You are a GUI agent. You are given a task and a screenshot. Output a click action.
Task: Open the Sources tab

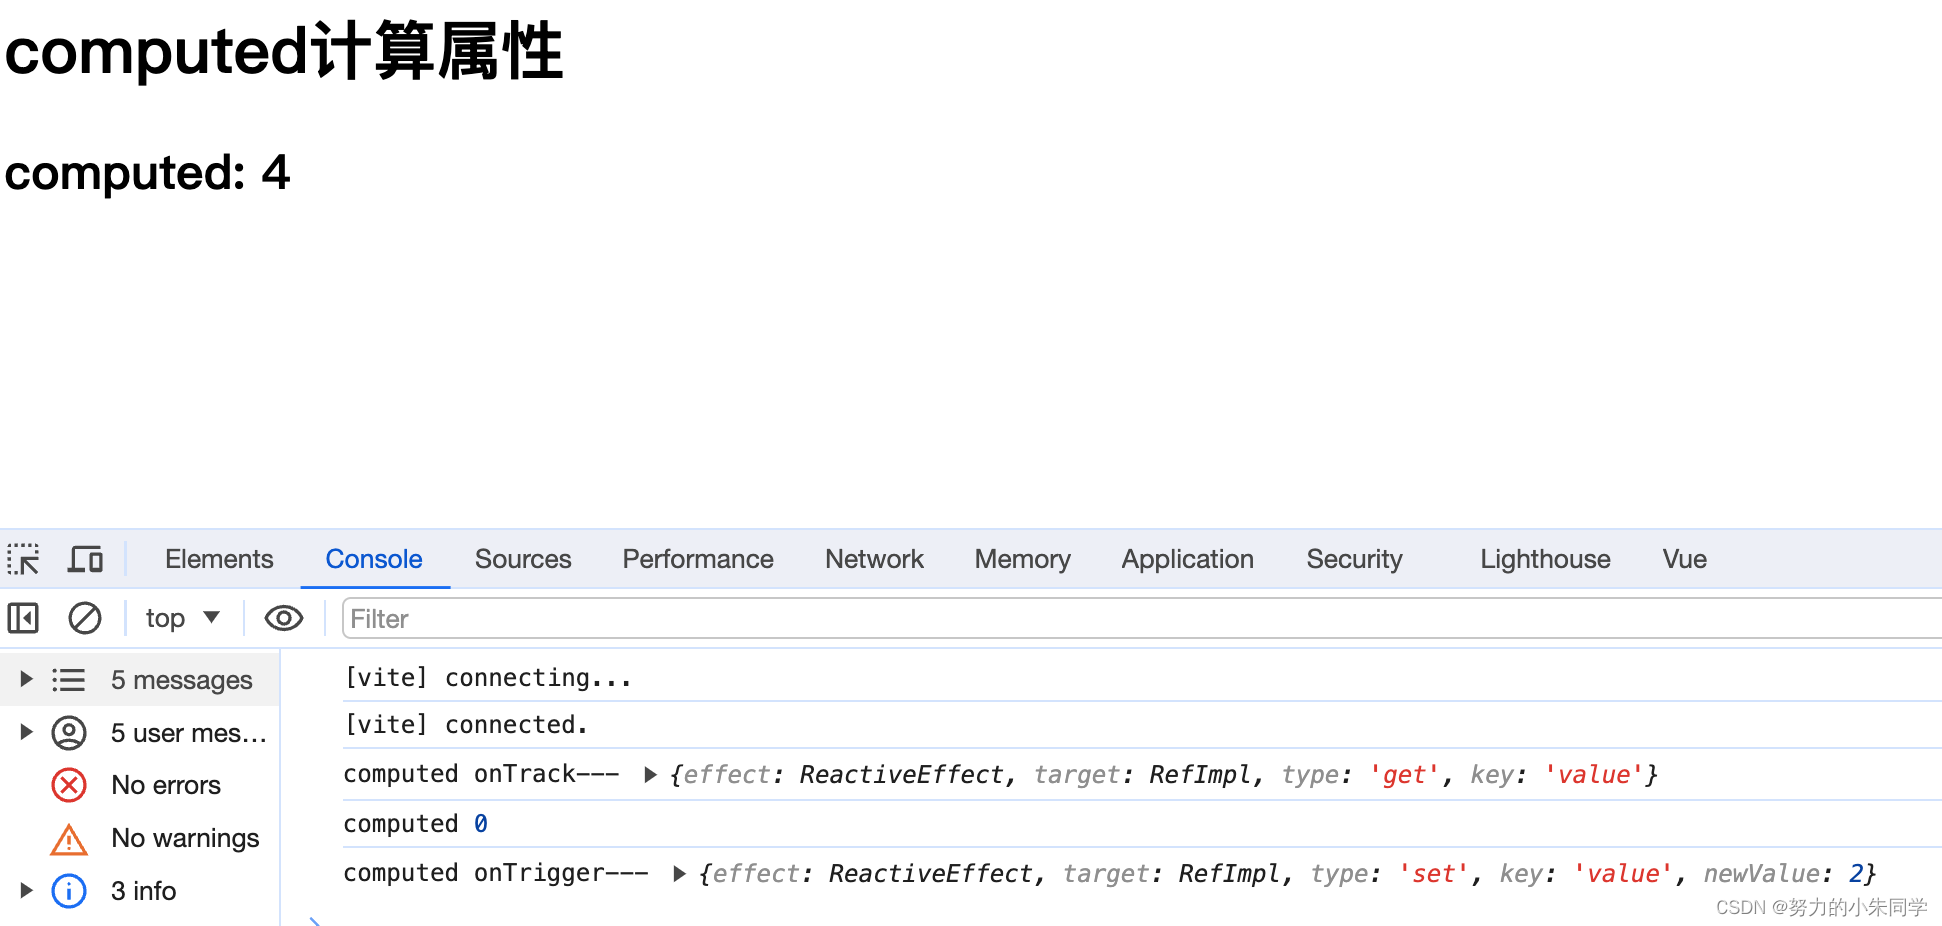(523, 559)
